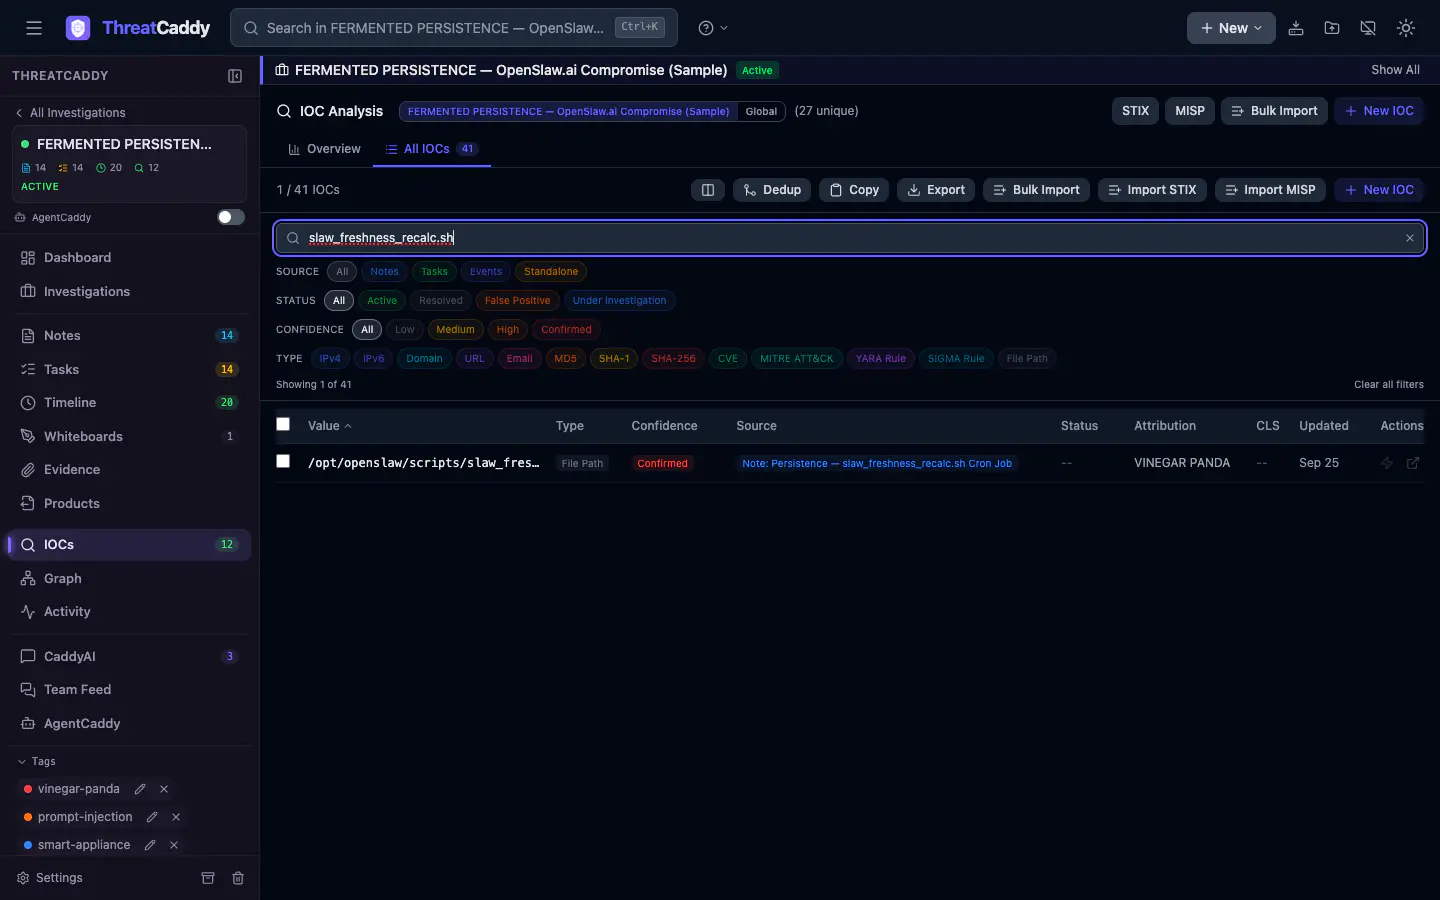Click the folder icon in top bar
The height and width of the screenshot is (900, 1440).
(1332, 28)
